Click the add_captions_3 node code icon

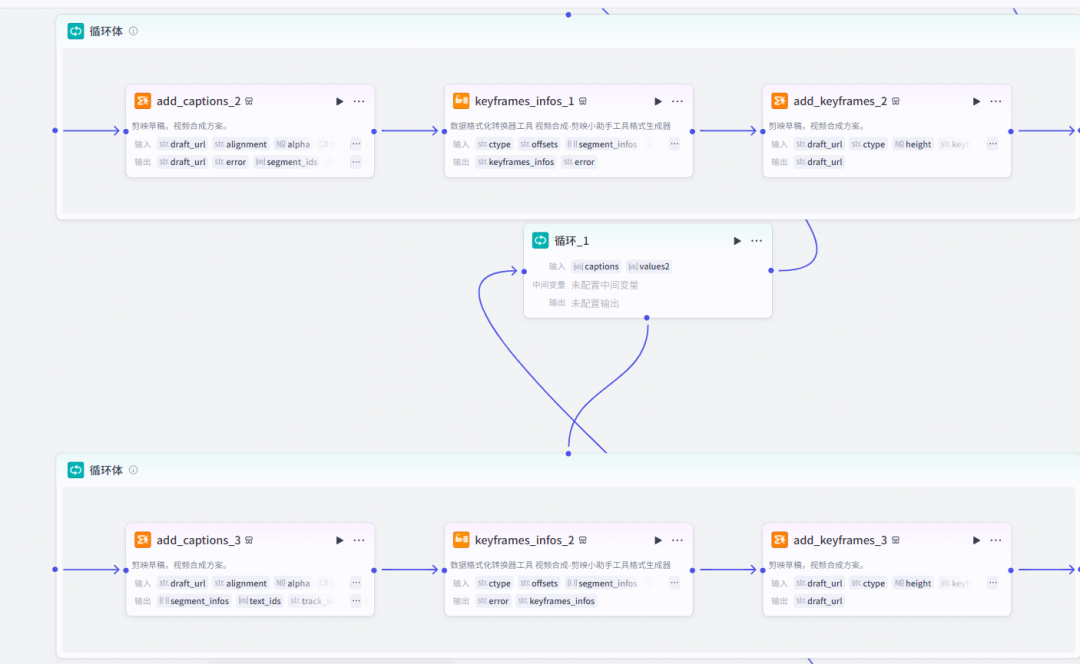[142, 539]
